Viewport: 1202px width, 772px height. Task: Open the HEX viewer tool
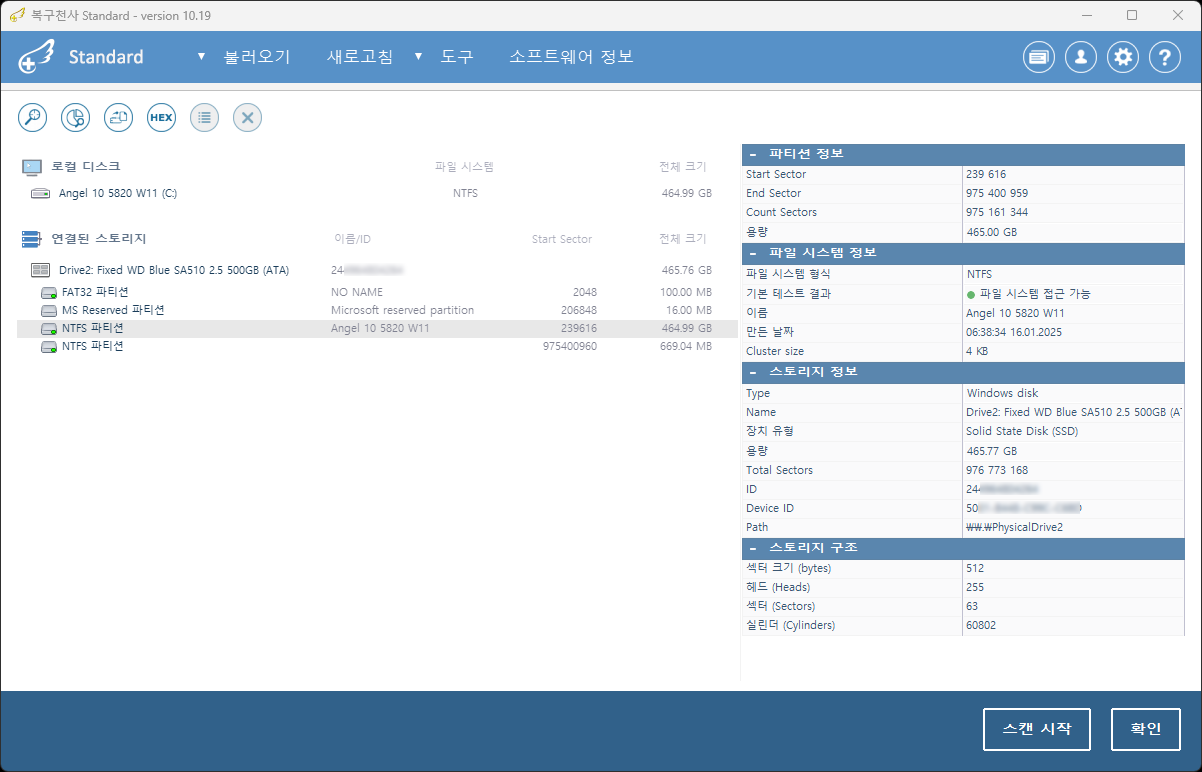(x=161, y=117)
